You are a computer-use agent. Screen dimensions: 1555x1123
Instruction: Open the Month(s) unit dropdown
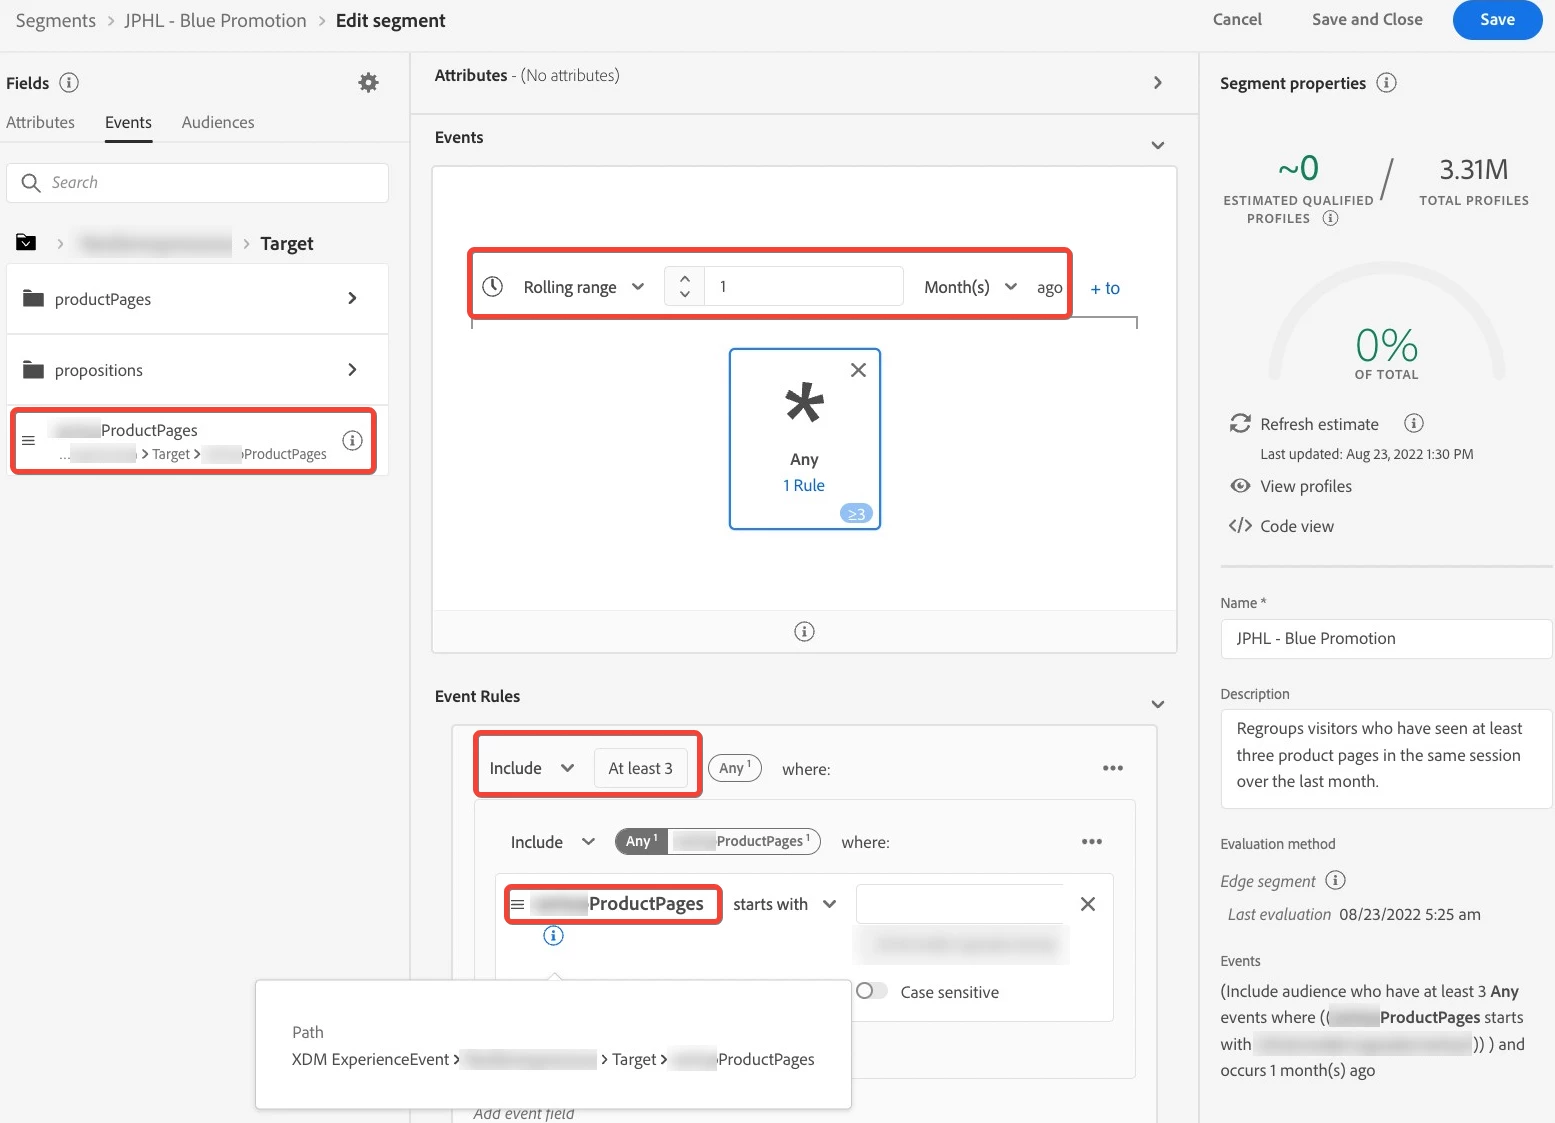pos(970,287)
